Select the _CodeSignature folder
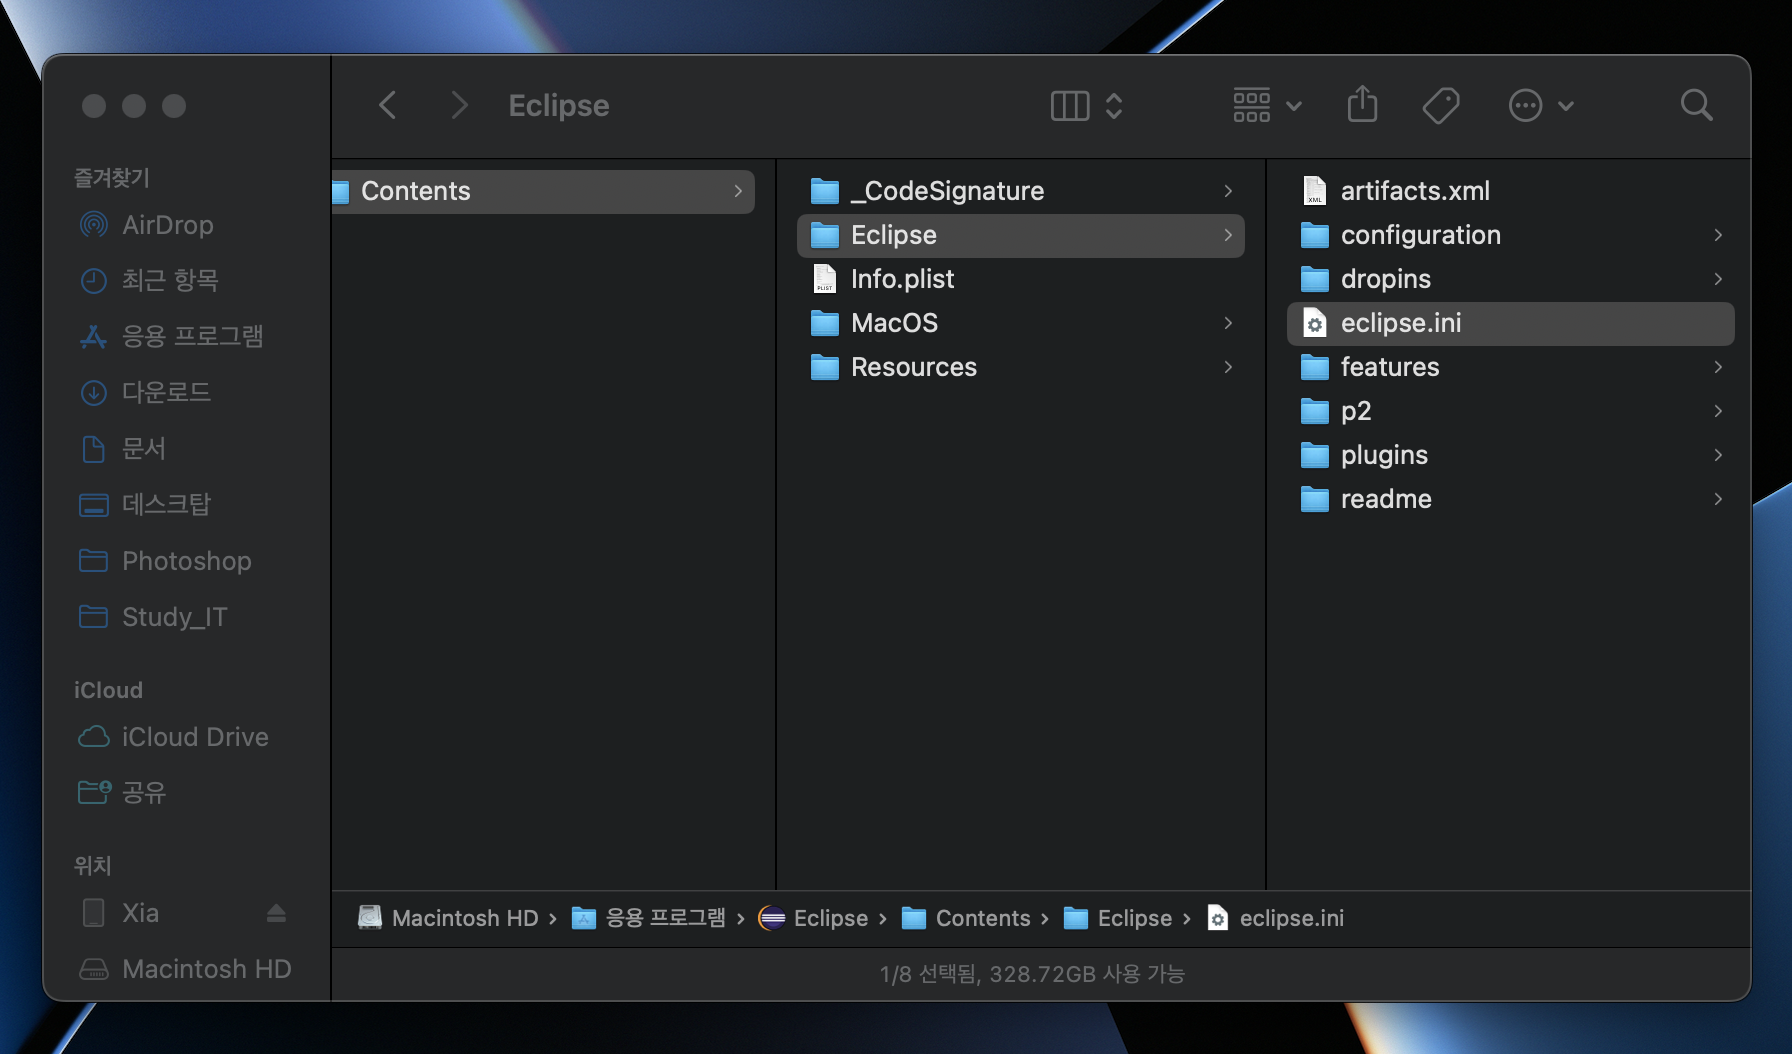Screen dimensions: 1792x1054 coord(1021,191)
